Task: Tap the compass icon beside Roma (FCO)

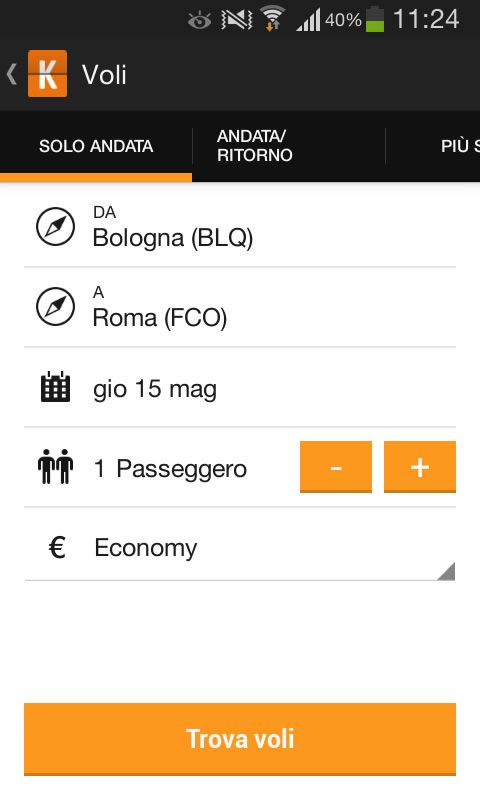Action: (55, 307)
